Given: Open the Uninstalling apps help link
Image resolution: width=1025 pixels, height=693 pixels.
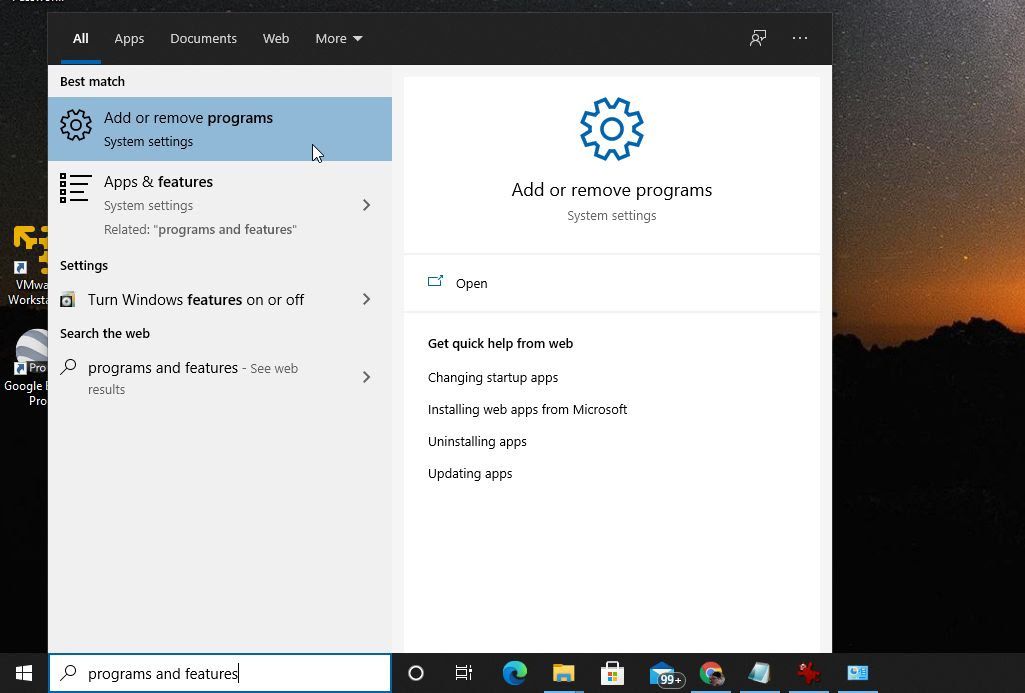Looking at the screenshot, I should point(477,441).
